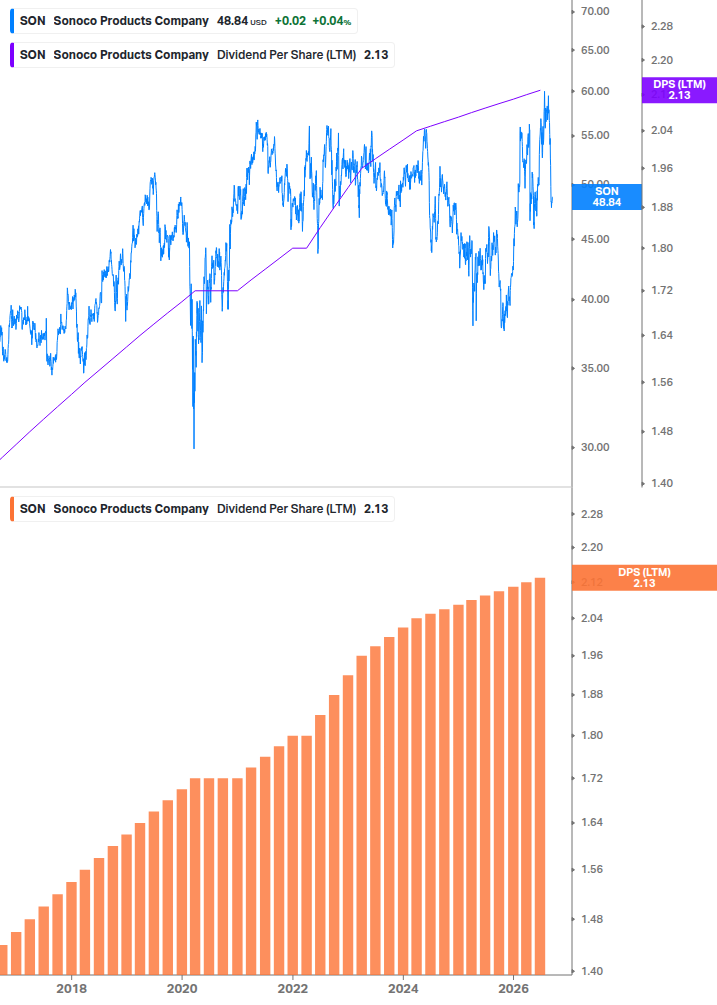Click the blue SON 48.84 price axis tag
717x1005 pixels.
(x=607, y=197)
